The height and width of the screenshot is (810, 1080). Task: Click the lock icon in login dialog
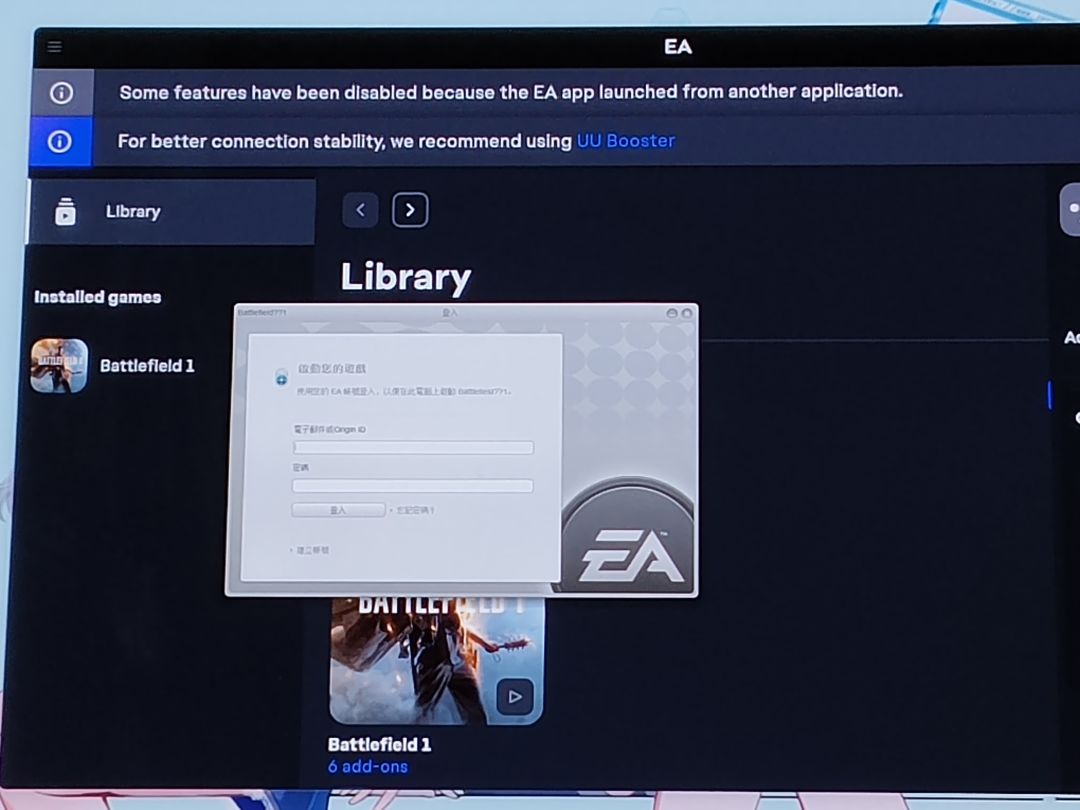coord(281,377)
